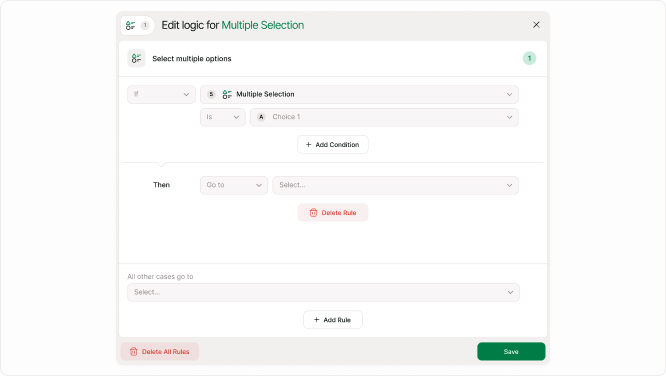This screenshot has height=376, width=666.
Task: Click the checklist icon beside Select multiple options
Action: point(136,59)
